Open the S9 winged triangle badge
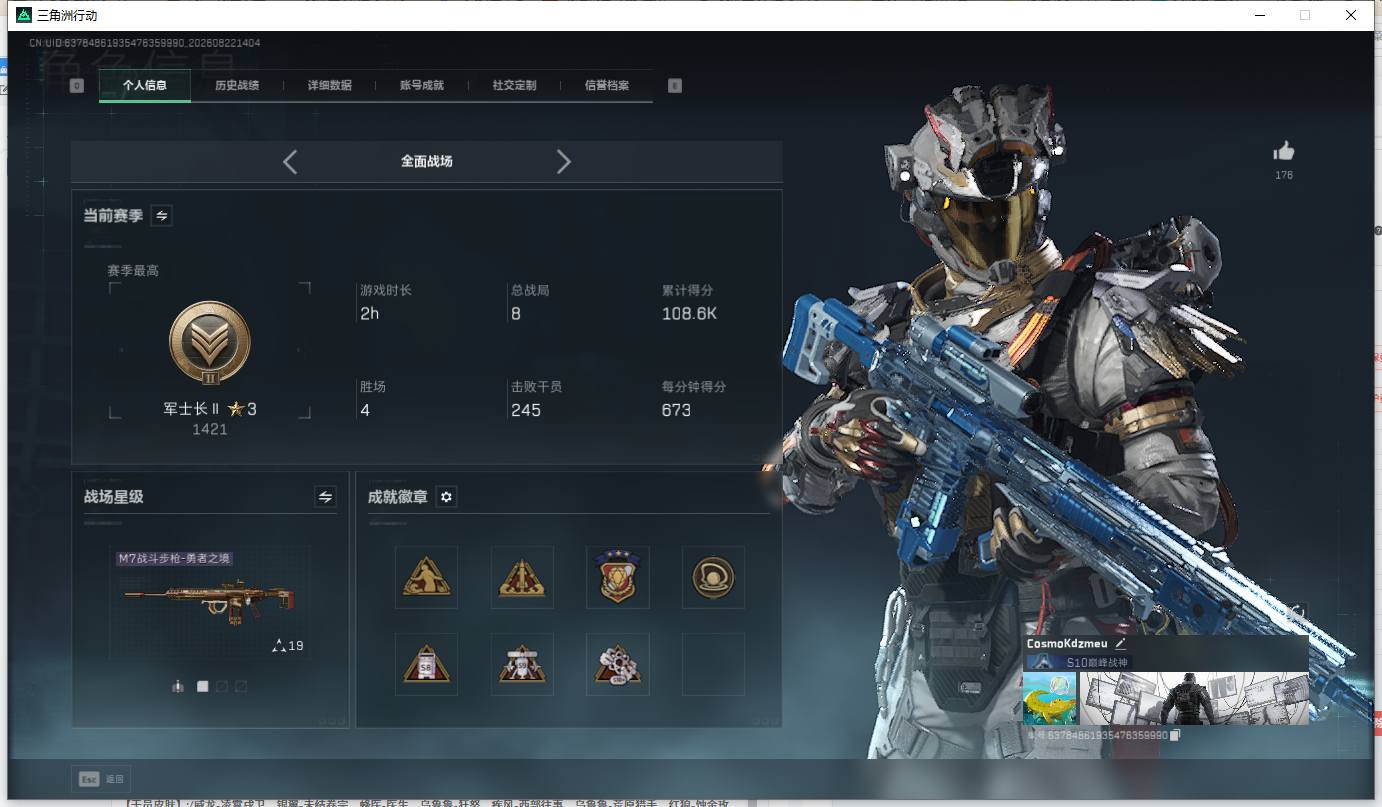 [x=522, y=664]
